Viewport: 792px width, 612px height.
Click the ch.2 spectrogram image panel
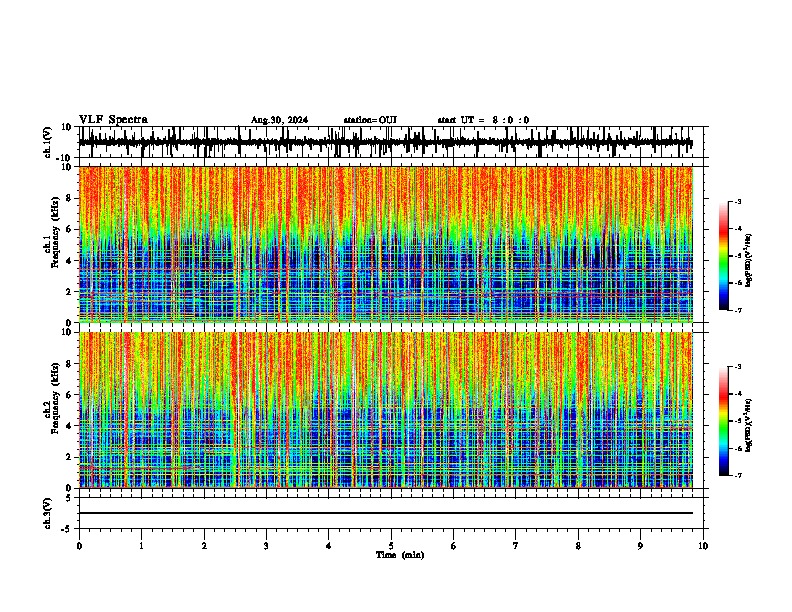click(385, 410)
